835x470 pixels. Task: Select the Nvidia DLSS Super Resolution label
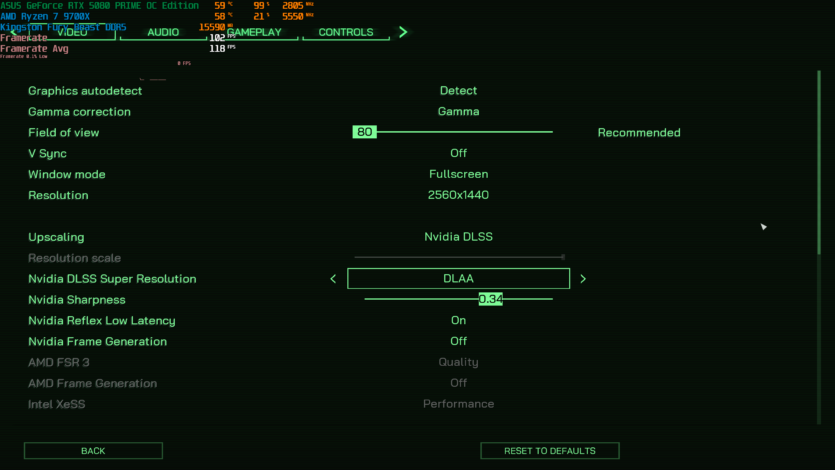pos(112,279)
